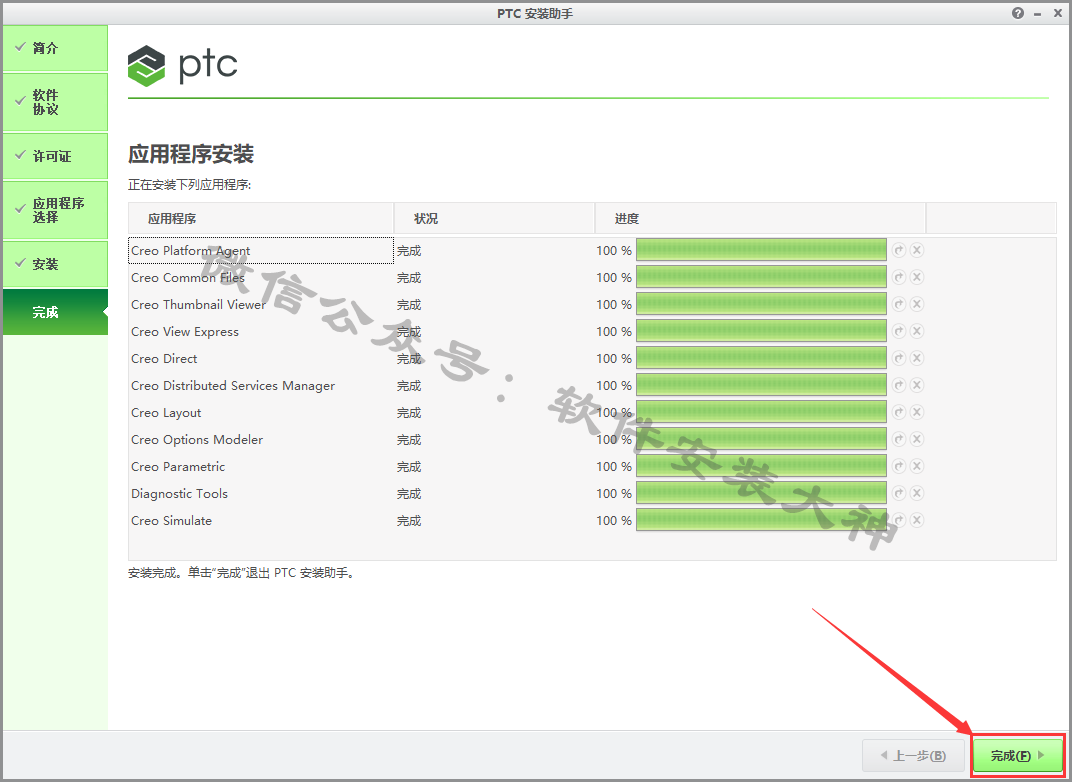Click the 进度 column header
The width and height of the screenshot is (1072, 782).
pyautogui.click(x=760, y=219)
